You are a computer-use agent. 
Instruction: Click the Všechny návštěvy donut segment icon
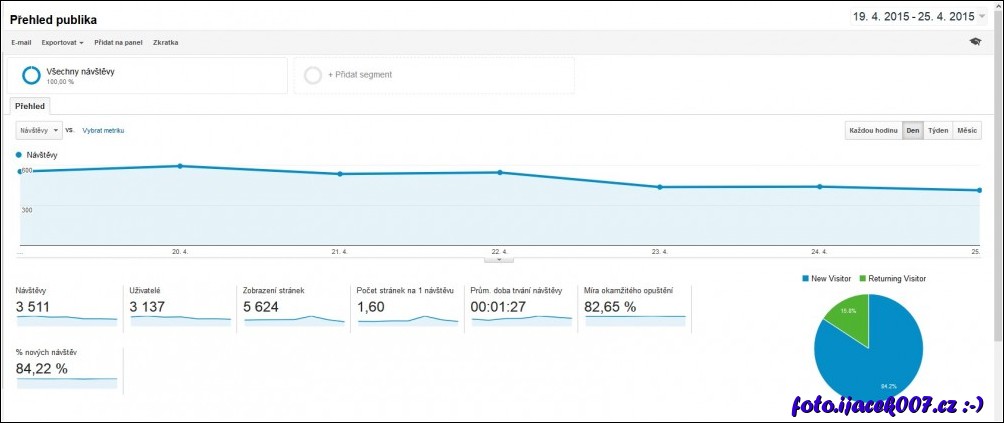(31, 75)
